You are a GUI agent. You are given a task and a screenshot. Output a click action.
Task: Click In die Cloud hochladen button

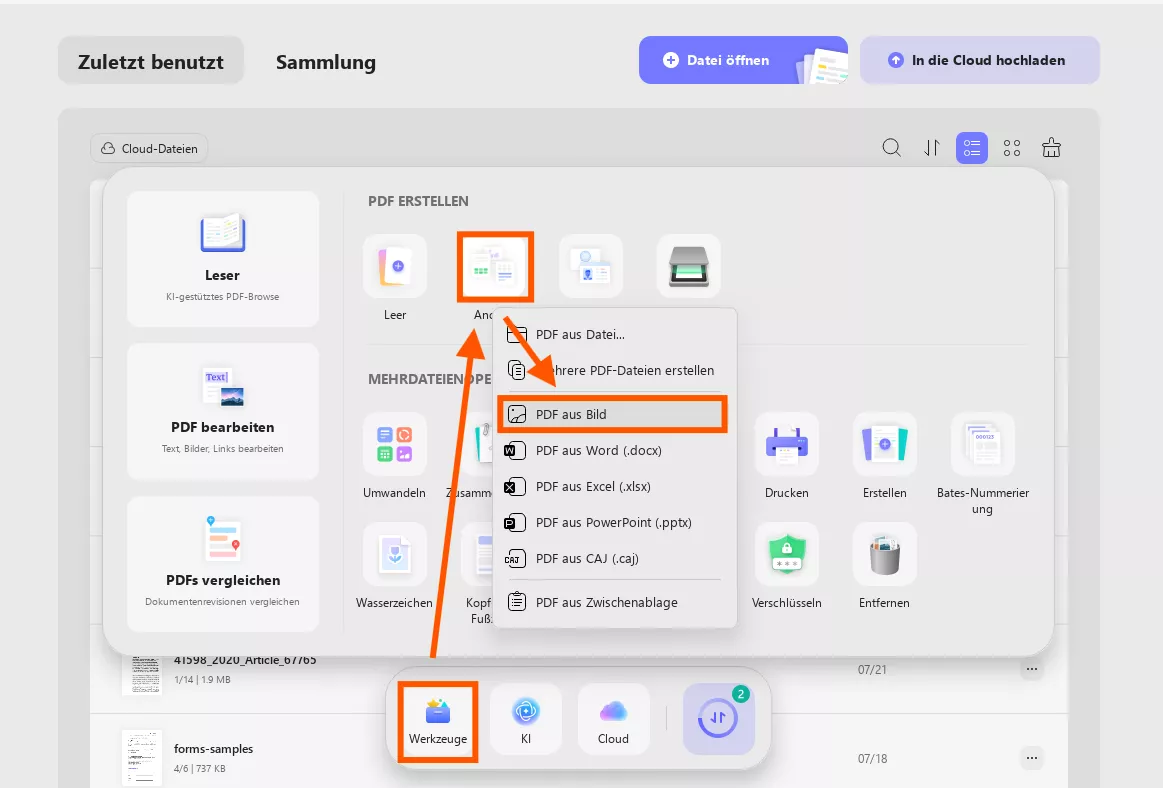pos(980,60)
